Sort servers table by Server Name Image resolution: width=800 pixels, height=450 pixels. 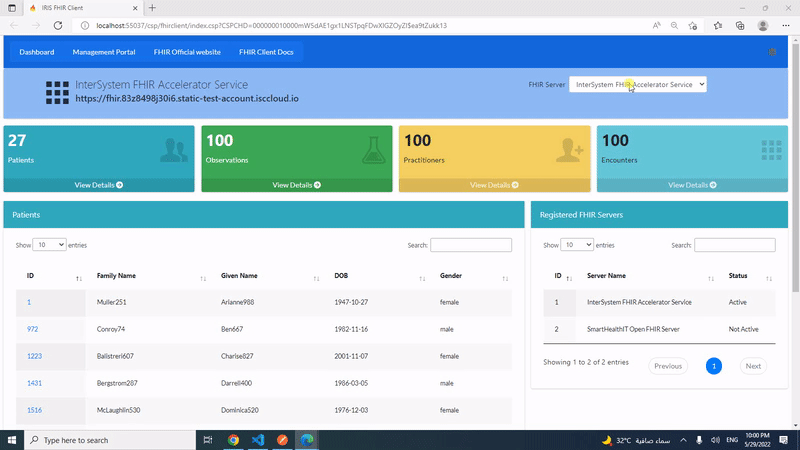point(643,276)
